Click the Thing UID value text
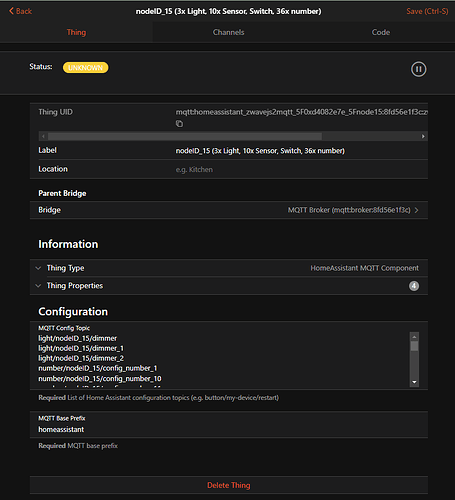The width and height of the screenshot is (455, 500). (x=302, y=112)
